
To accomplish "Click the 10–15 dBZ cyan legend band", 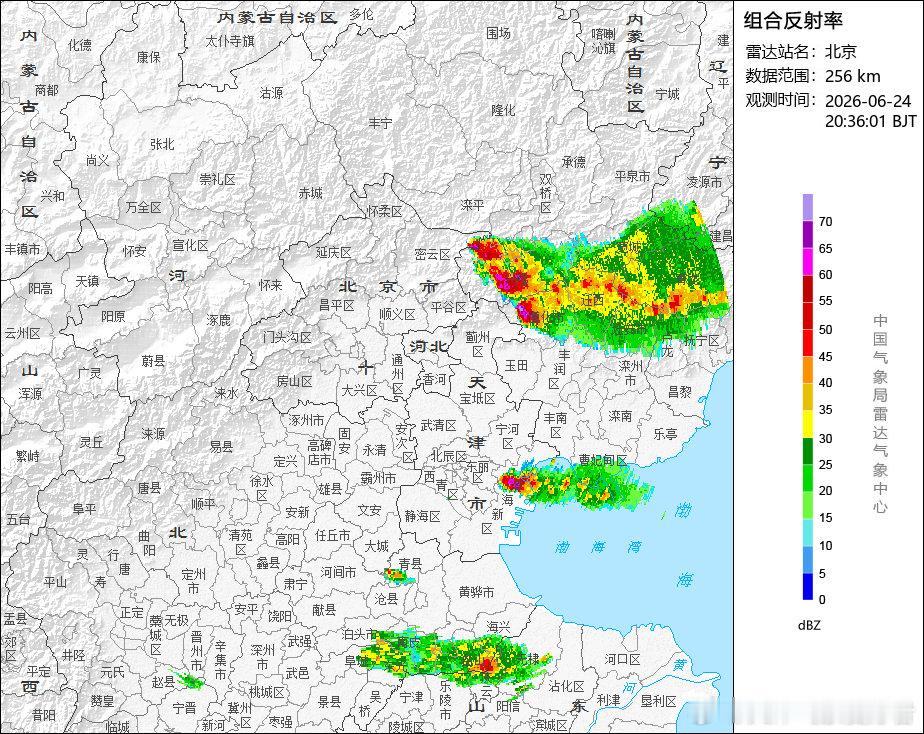I will [808, 533].
